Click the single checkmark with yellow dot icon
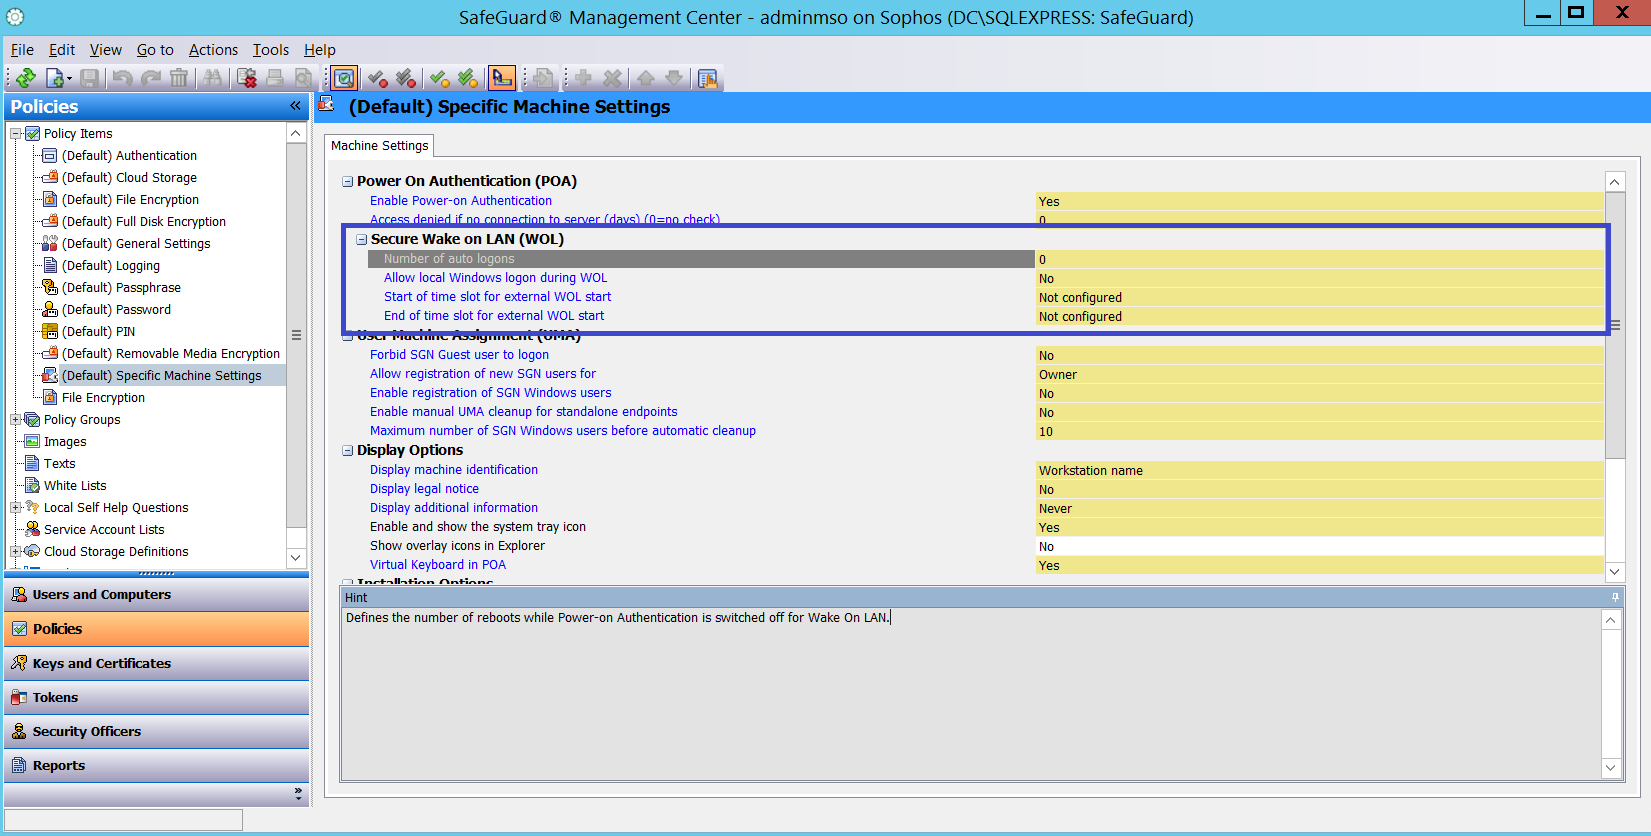1651x836 pixels. point(439,78)
